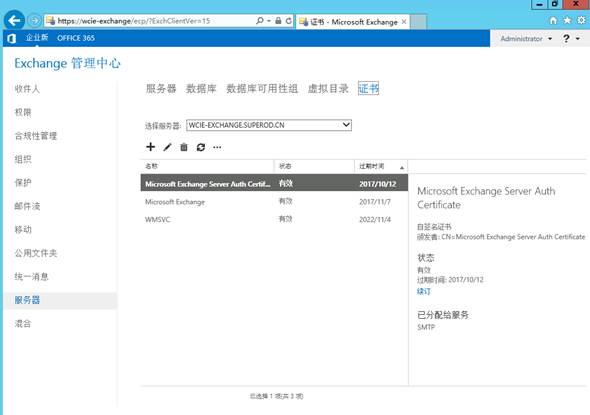Open 移动 in the left navigation
The height and width of the screenshot is (415, 590).
23,230
